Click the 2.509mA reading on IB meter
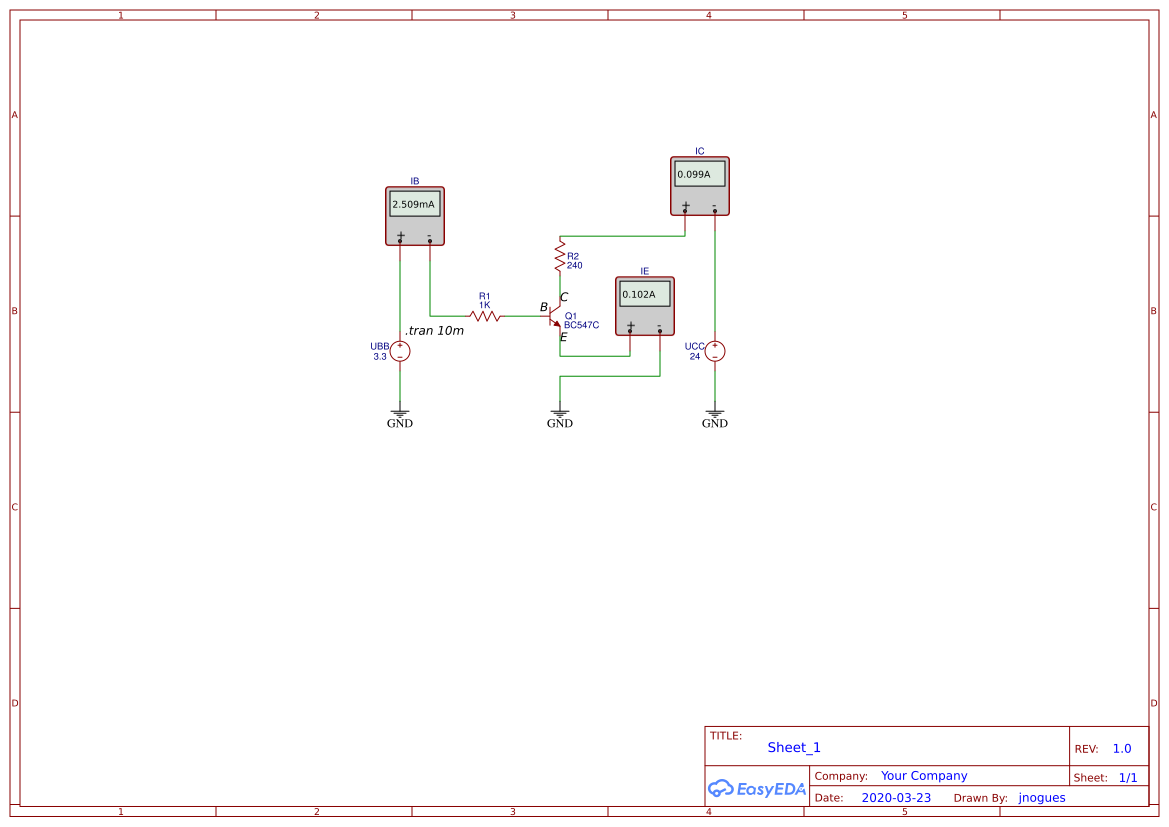 point(413,203)
